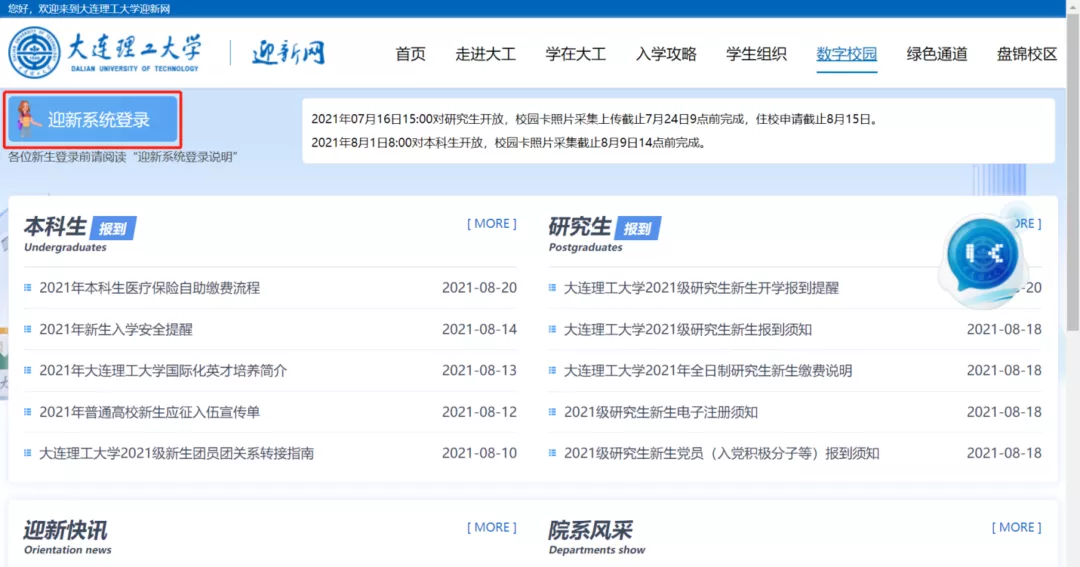Open the 迎新系统登录说明 notice link
1080x567 pixels.
click(x=186, y=157)
